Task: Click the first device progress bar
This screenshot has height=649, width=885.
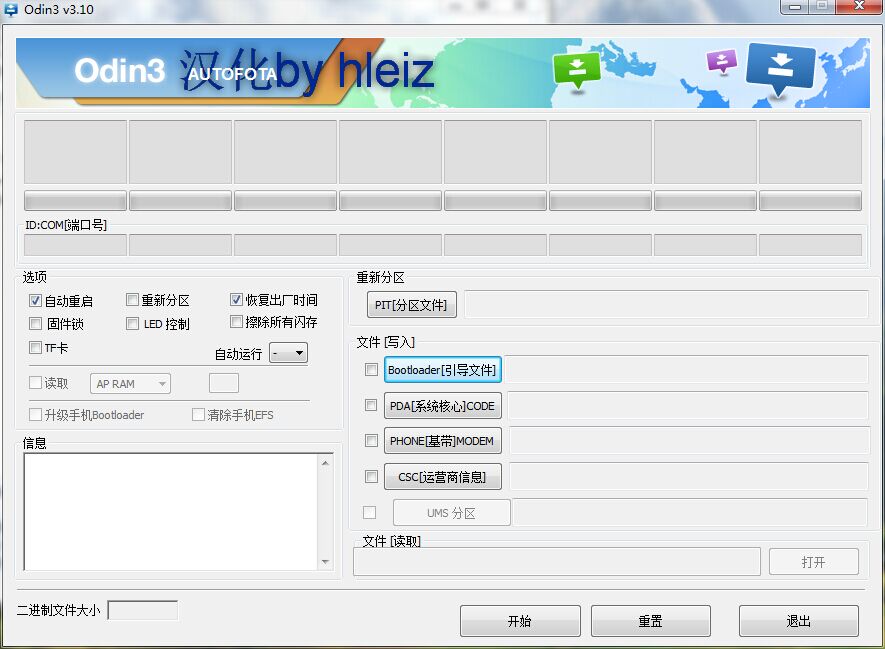Action: pos(76,200)
